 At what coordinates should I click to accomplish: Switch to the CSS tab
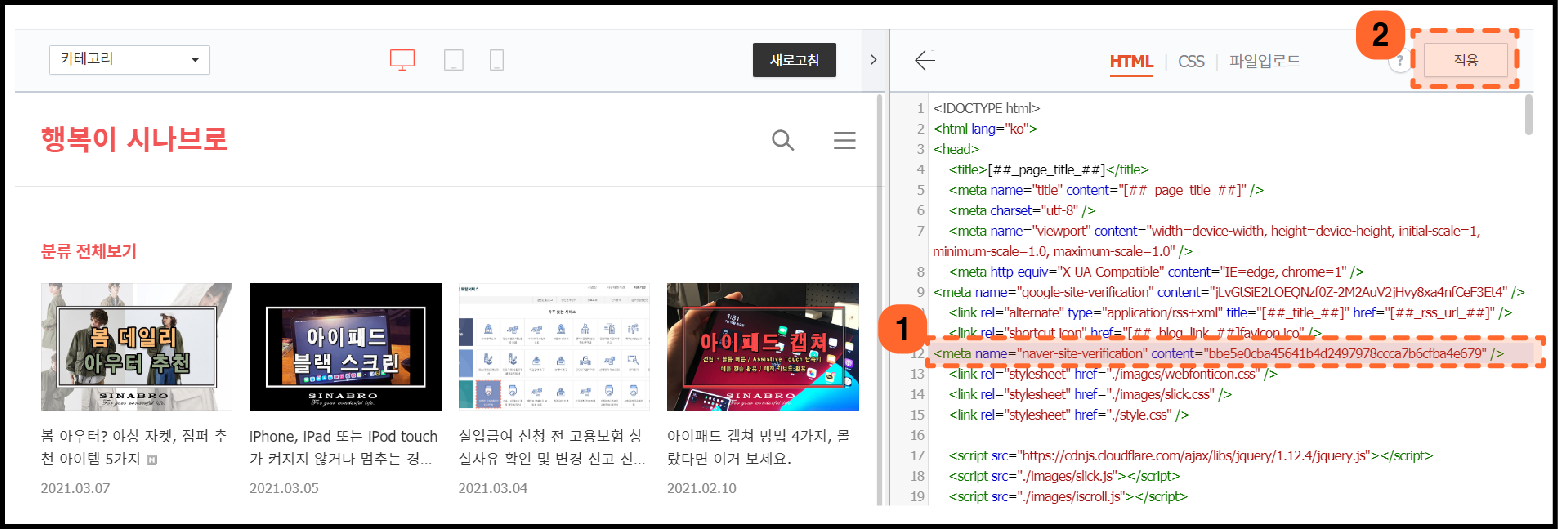pos(1191,61)
